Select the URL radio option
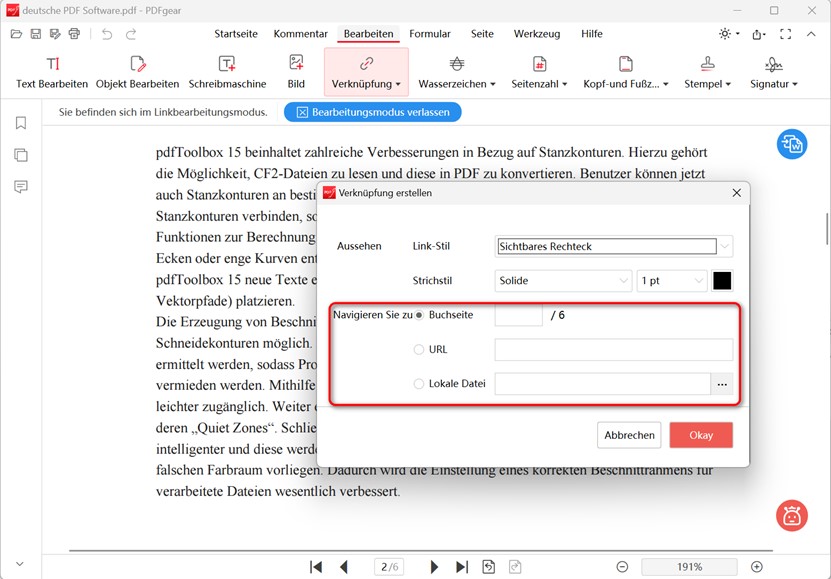The width and height of the screenshot is (831, 579). [x=419, y=350]
